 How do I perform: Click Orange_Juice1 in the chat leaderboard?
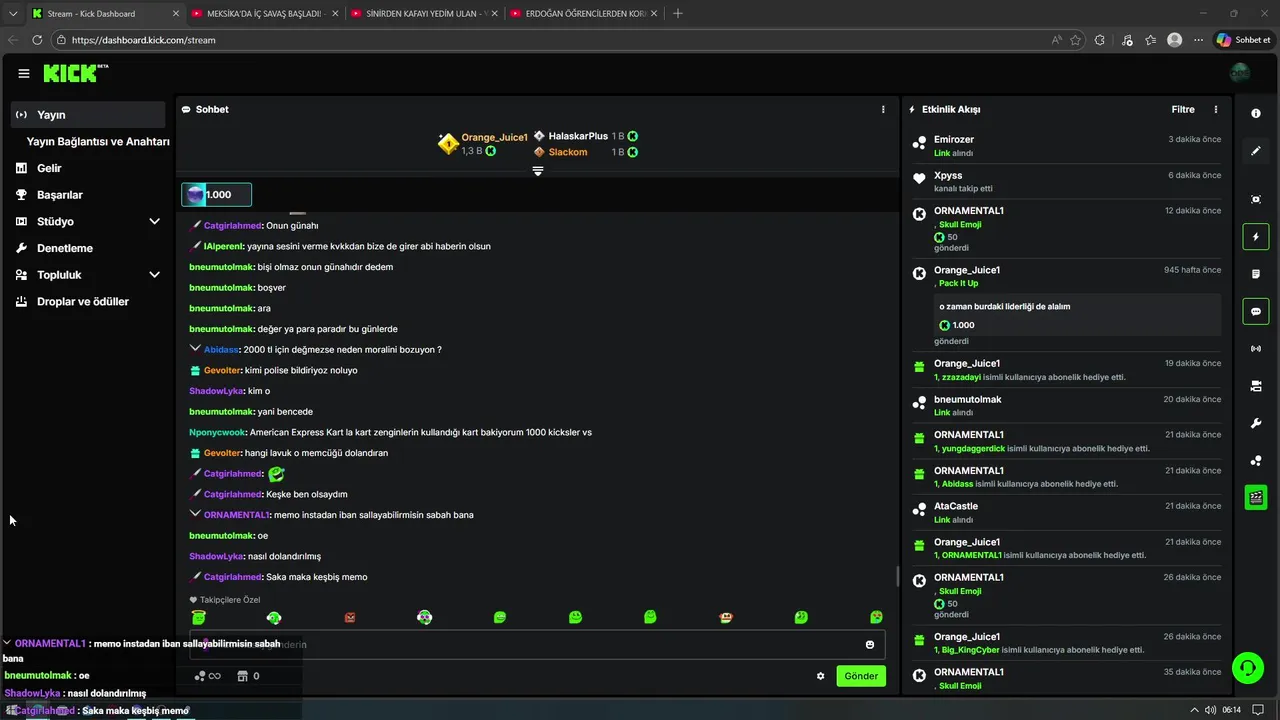click(x=494, y=137)
